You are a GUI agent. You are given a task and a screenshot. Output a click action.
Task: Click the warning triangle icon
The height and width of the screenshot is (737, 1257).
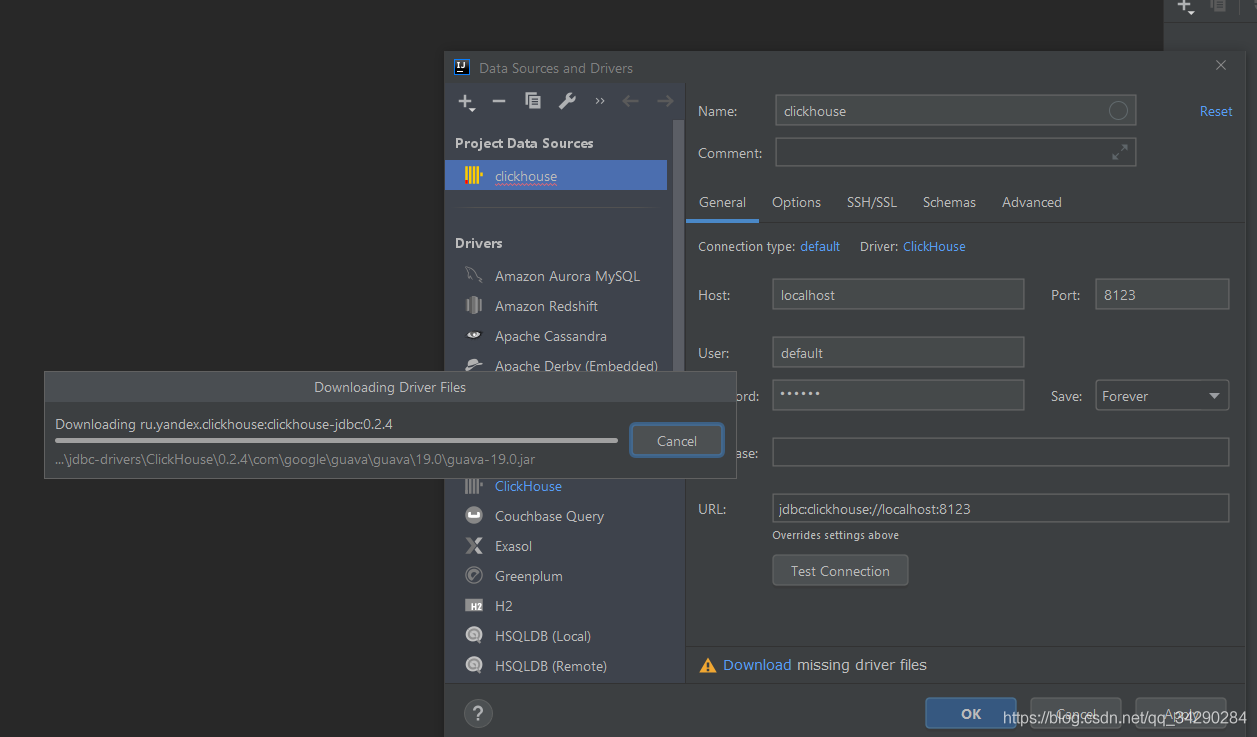pyautogui.click(x=707, y=665)
